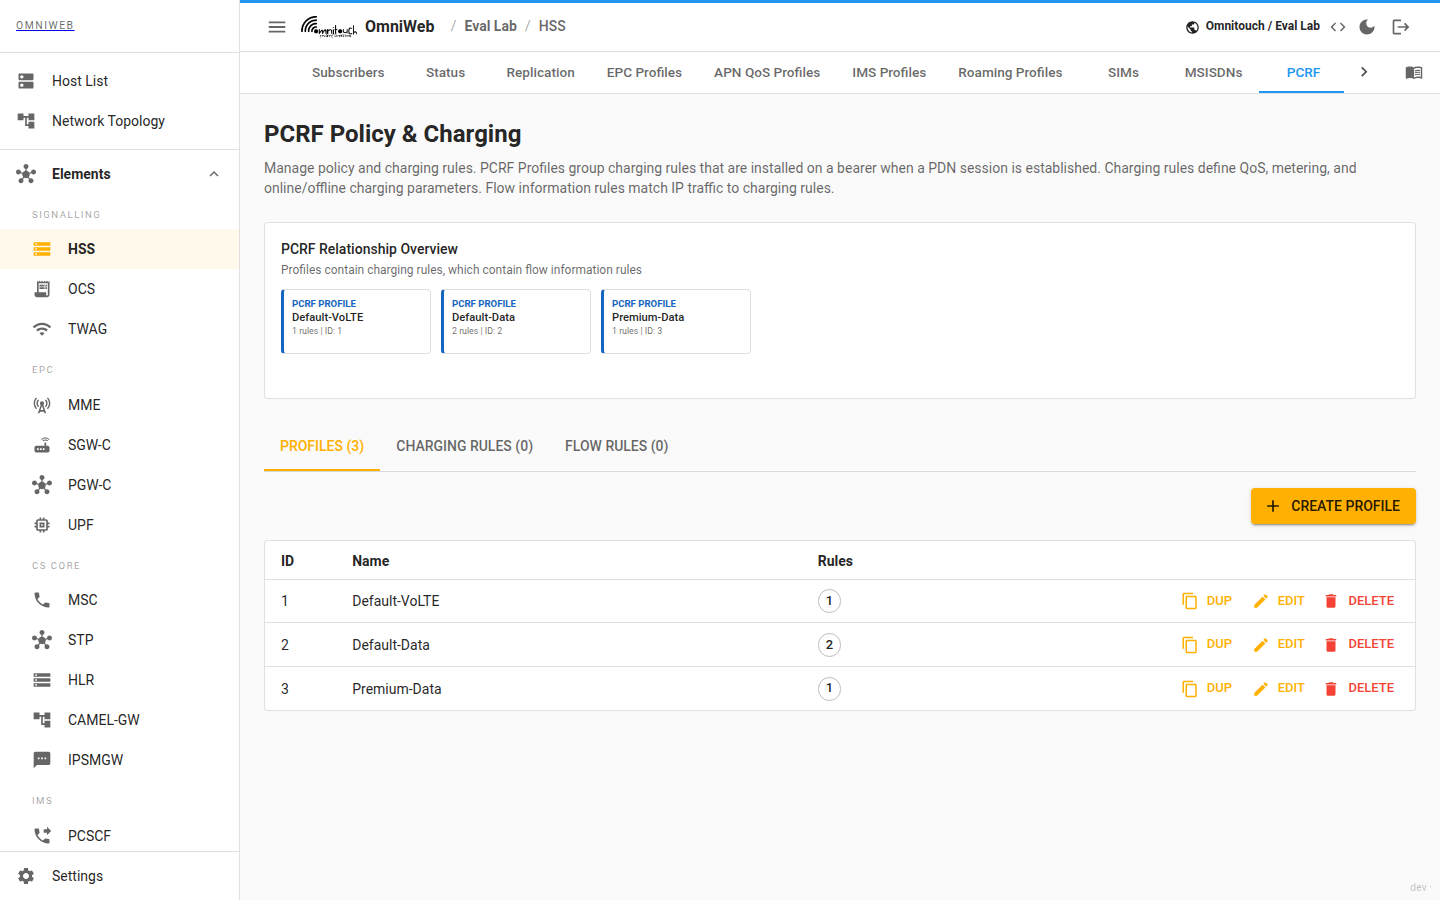The image size is (1440, 900).
Task: Open the documentation book icon
Action: coord(1414,73)
